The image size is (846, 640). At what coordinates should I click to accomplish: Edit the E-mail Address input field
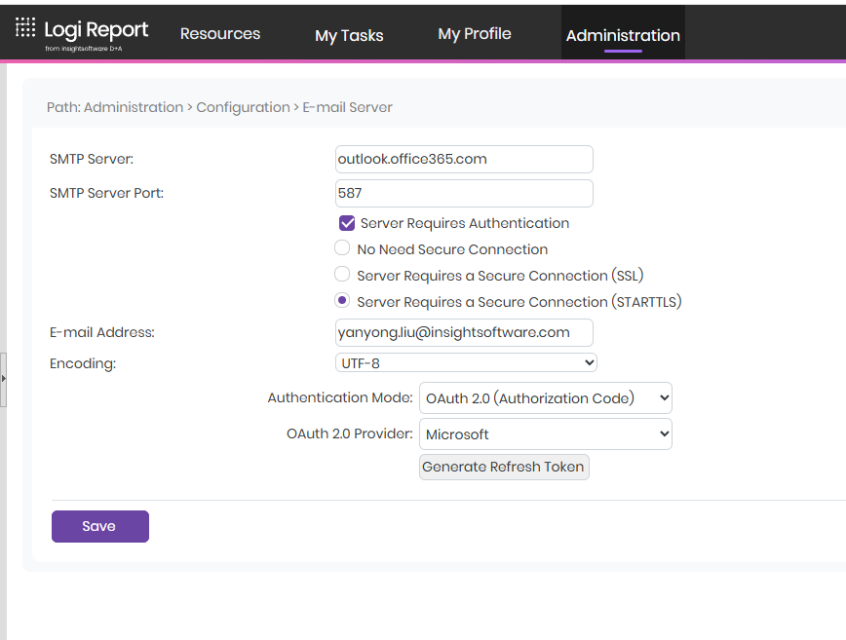click(x=464, y=332)
